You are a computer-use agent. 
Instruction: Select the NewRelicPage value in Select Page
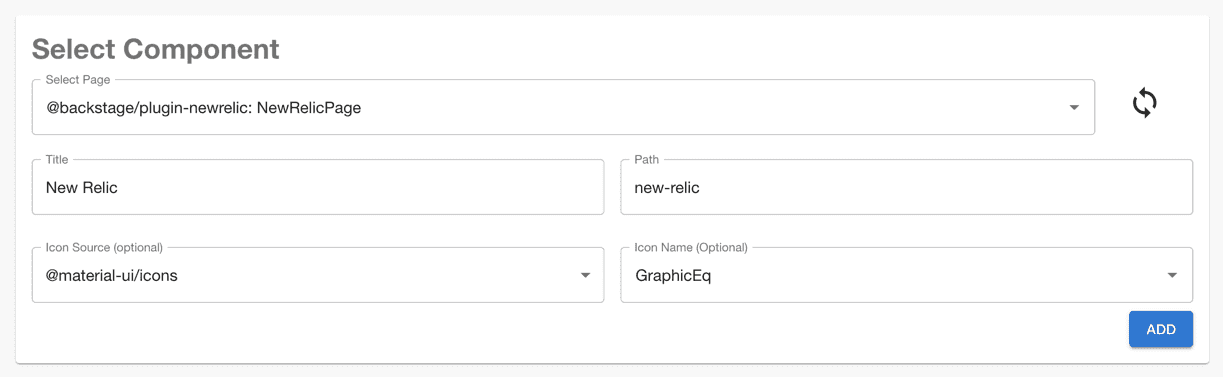pos(203,108)
